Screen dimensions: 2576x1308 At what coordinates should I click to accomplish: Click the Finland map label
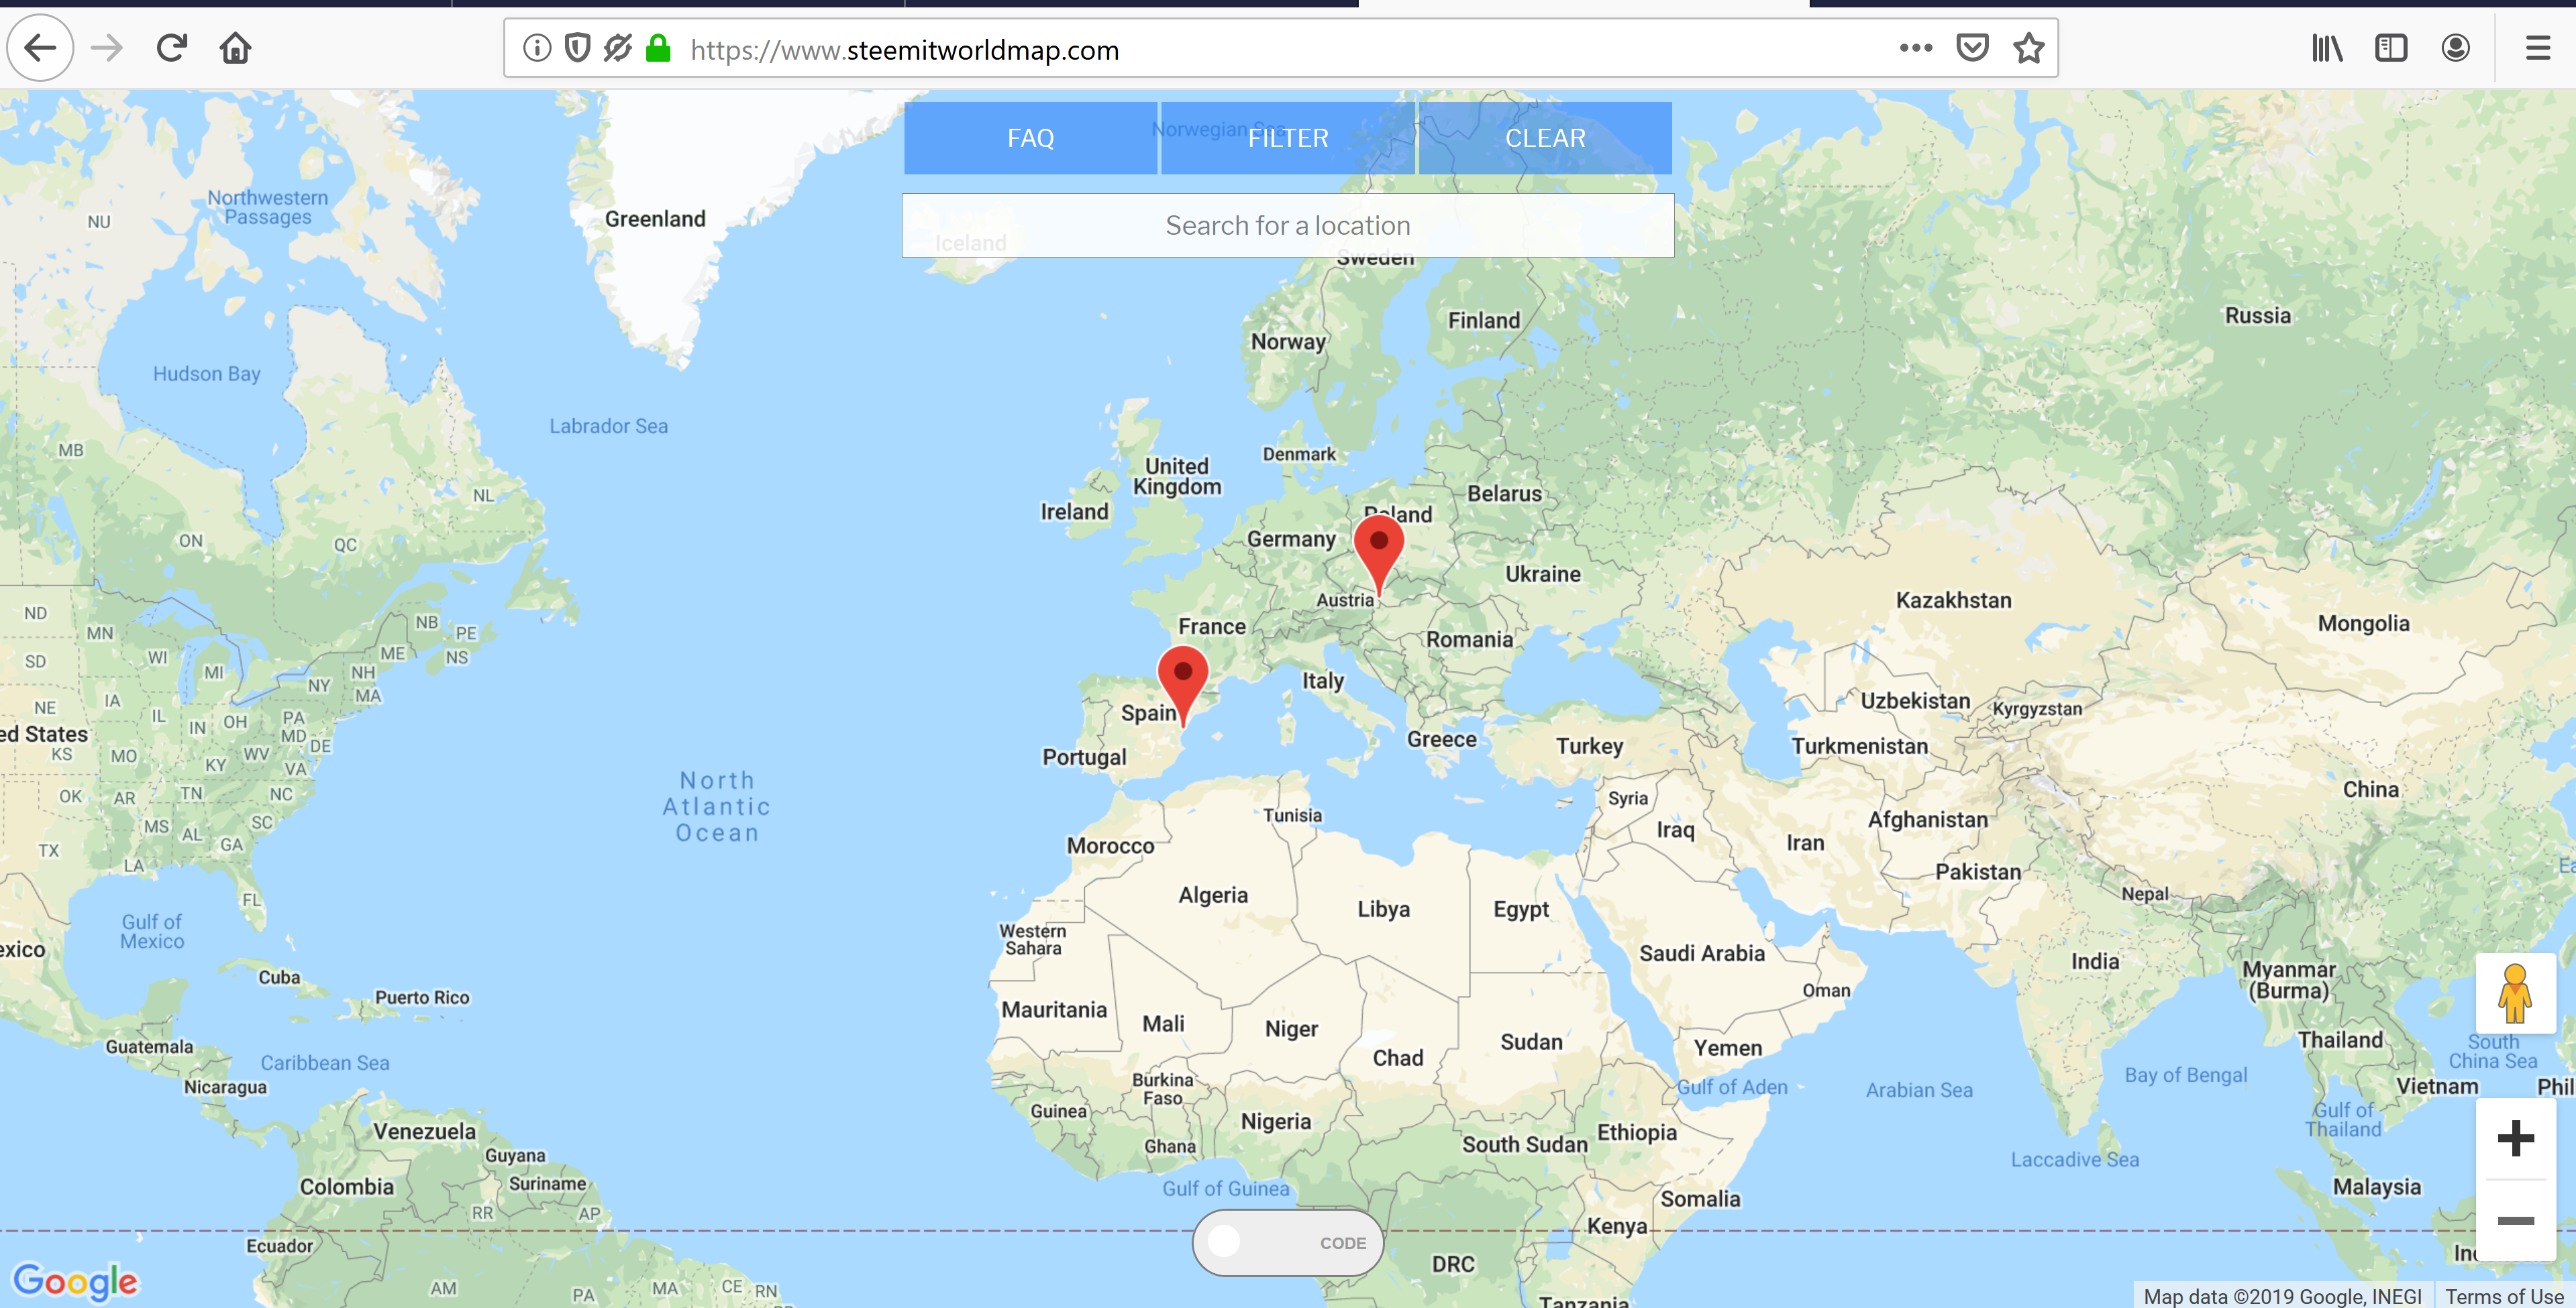pyautogui.click(x=1484, y=321)
